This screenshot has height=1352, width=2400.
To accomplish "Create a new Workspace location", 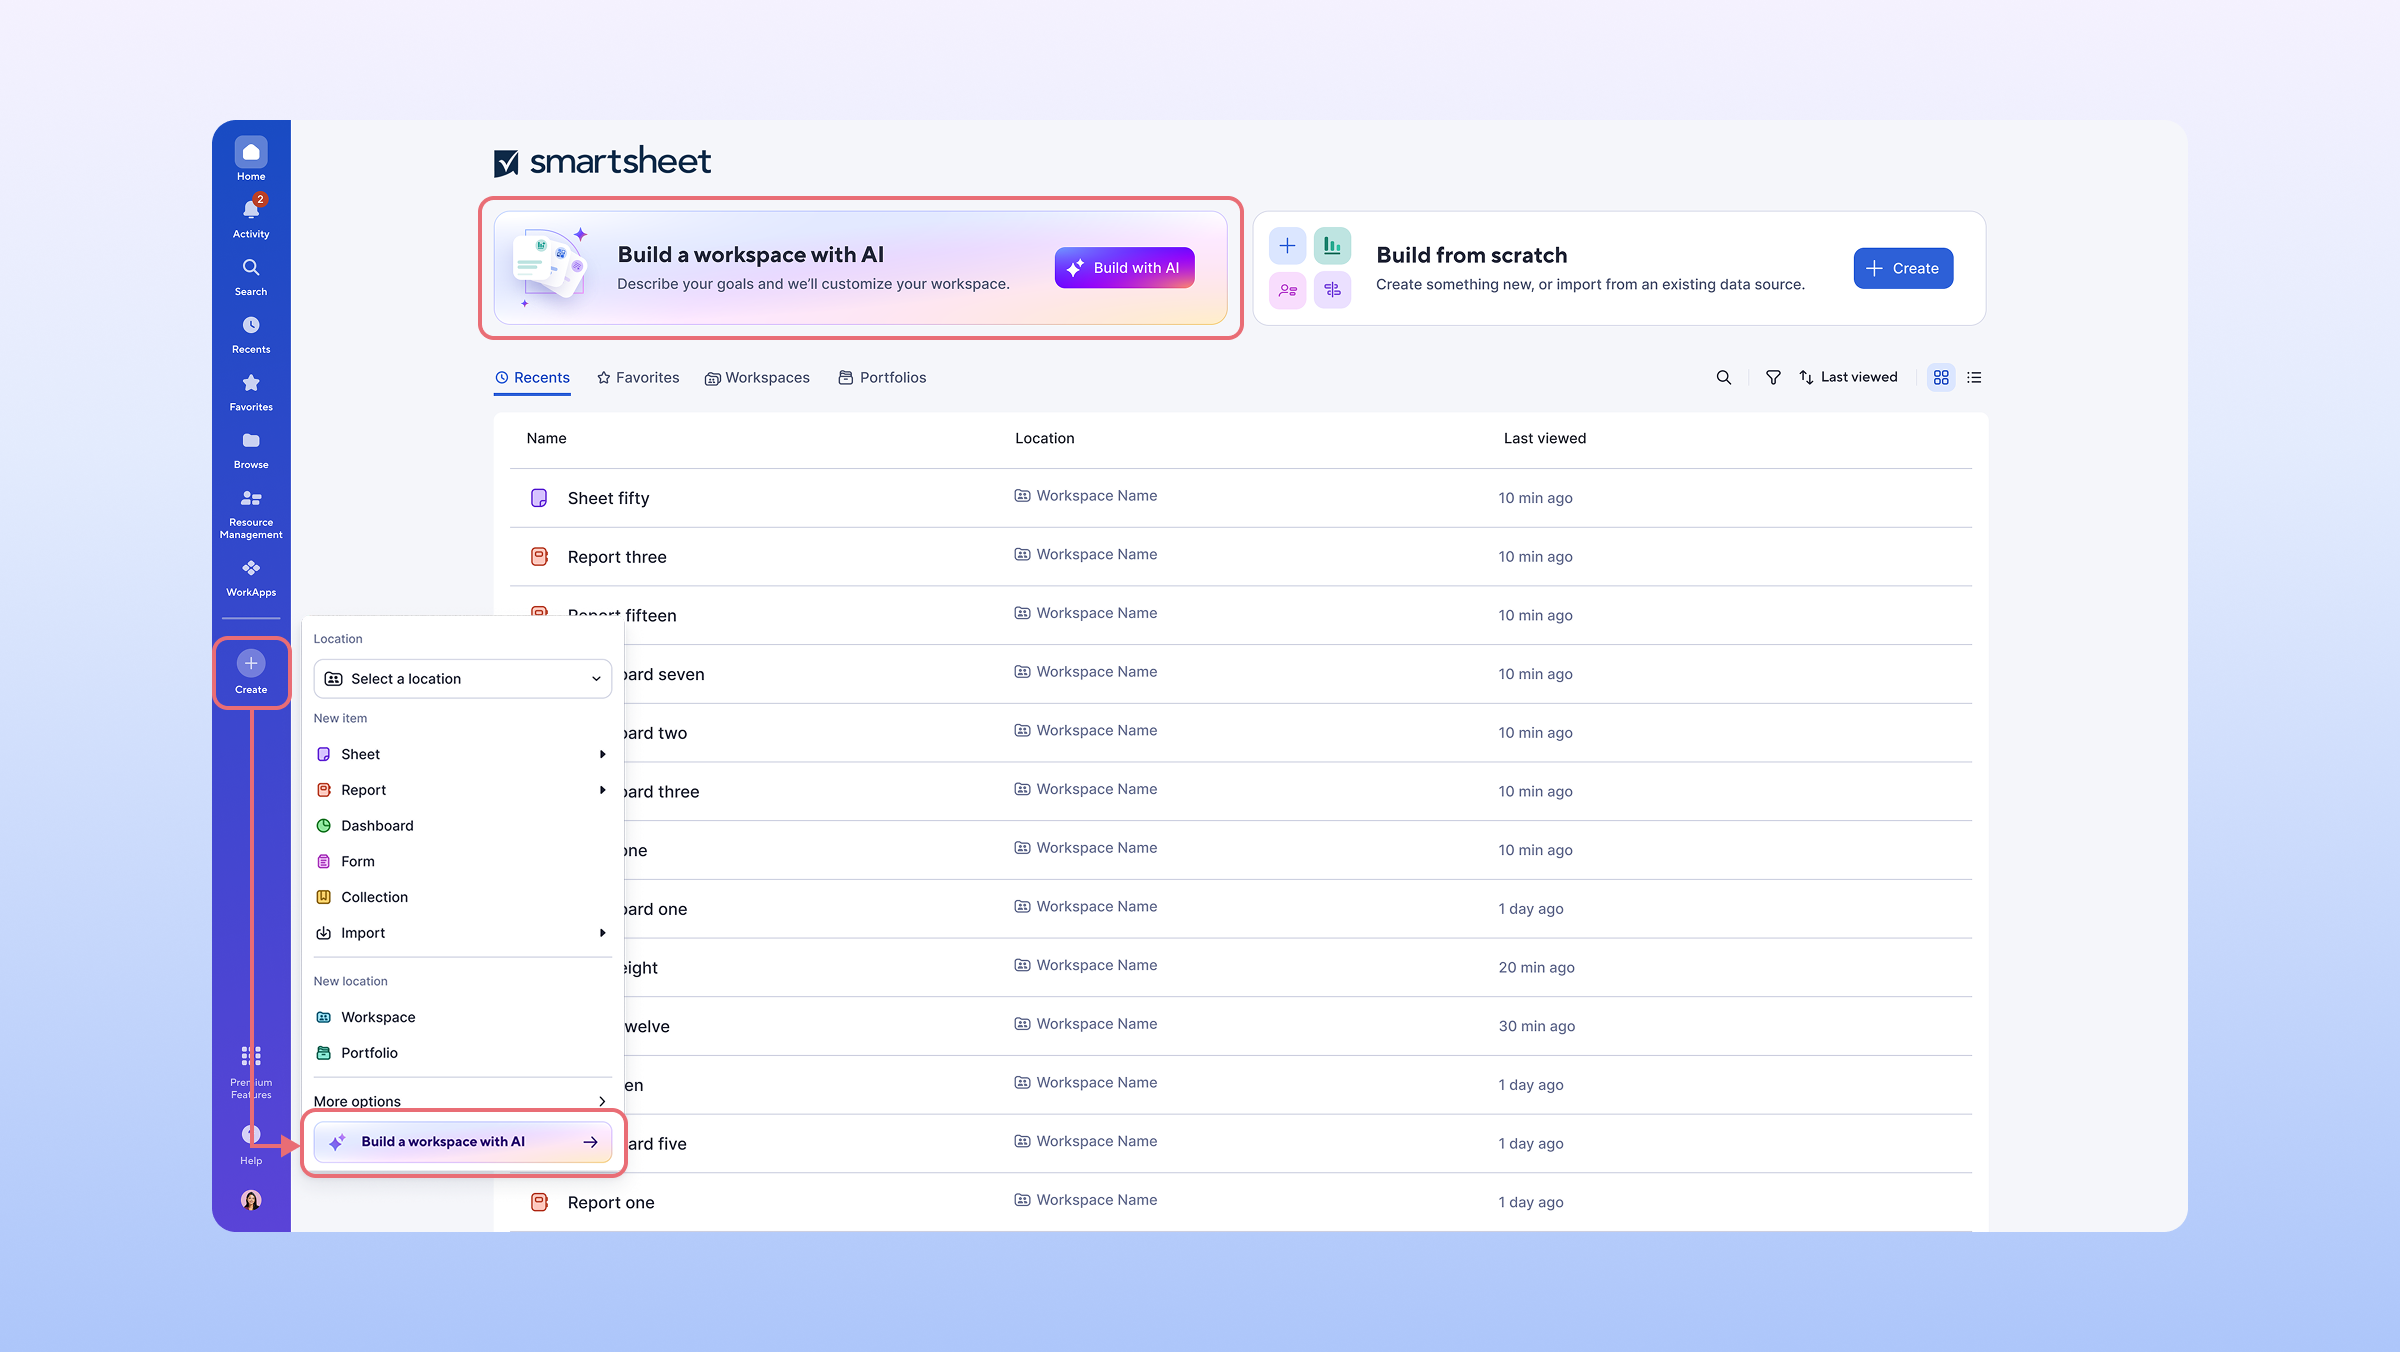I will (462, 1017).
